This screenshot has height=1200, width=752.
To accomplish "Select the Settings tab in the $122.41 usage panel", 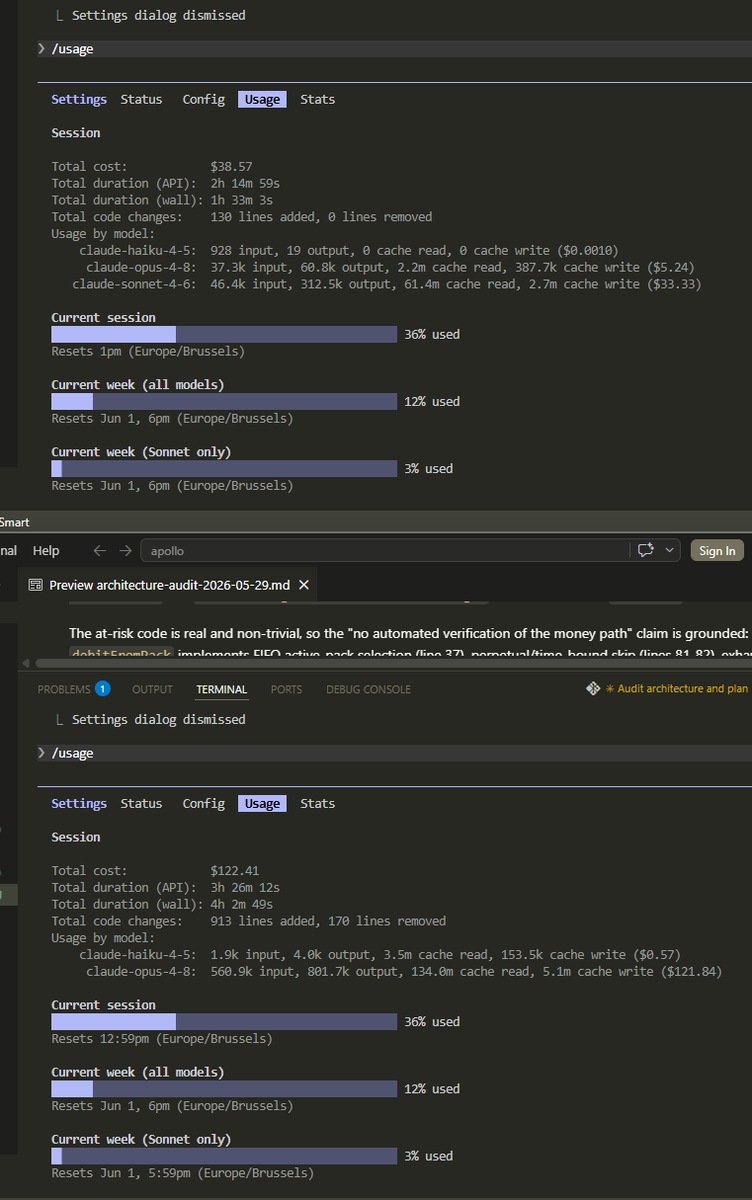I will pyautogui.click(x=79, y=803).
